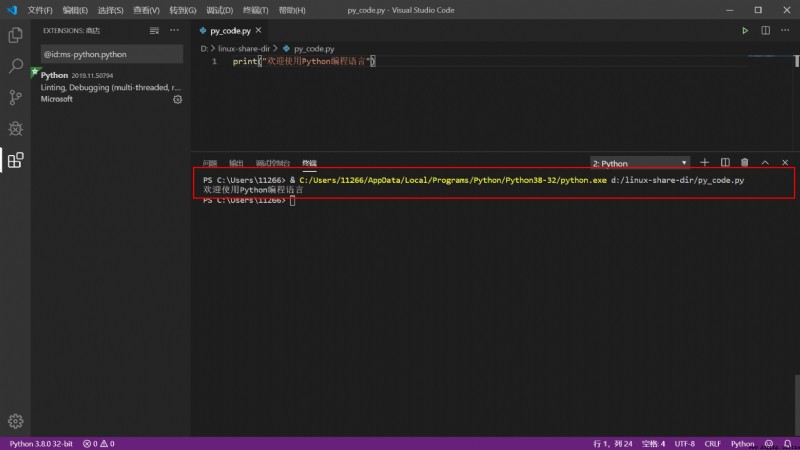Open Python extension manage gear
This screenshot has width=800, height=450.
click(x=177, y=99)
